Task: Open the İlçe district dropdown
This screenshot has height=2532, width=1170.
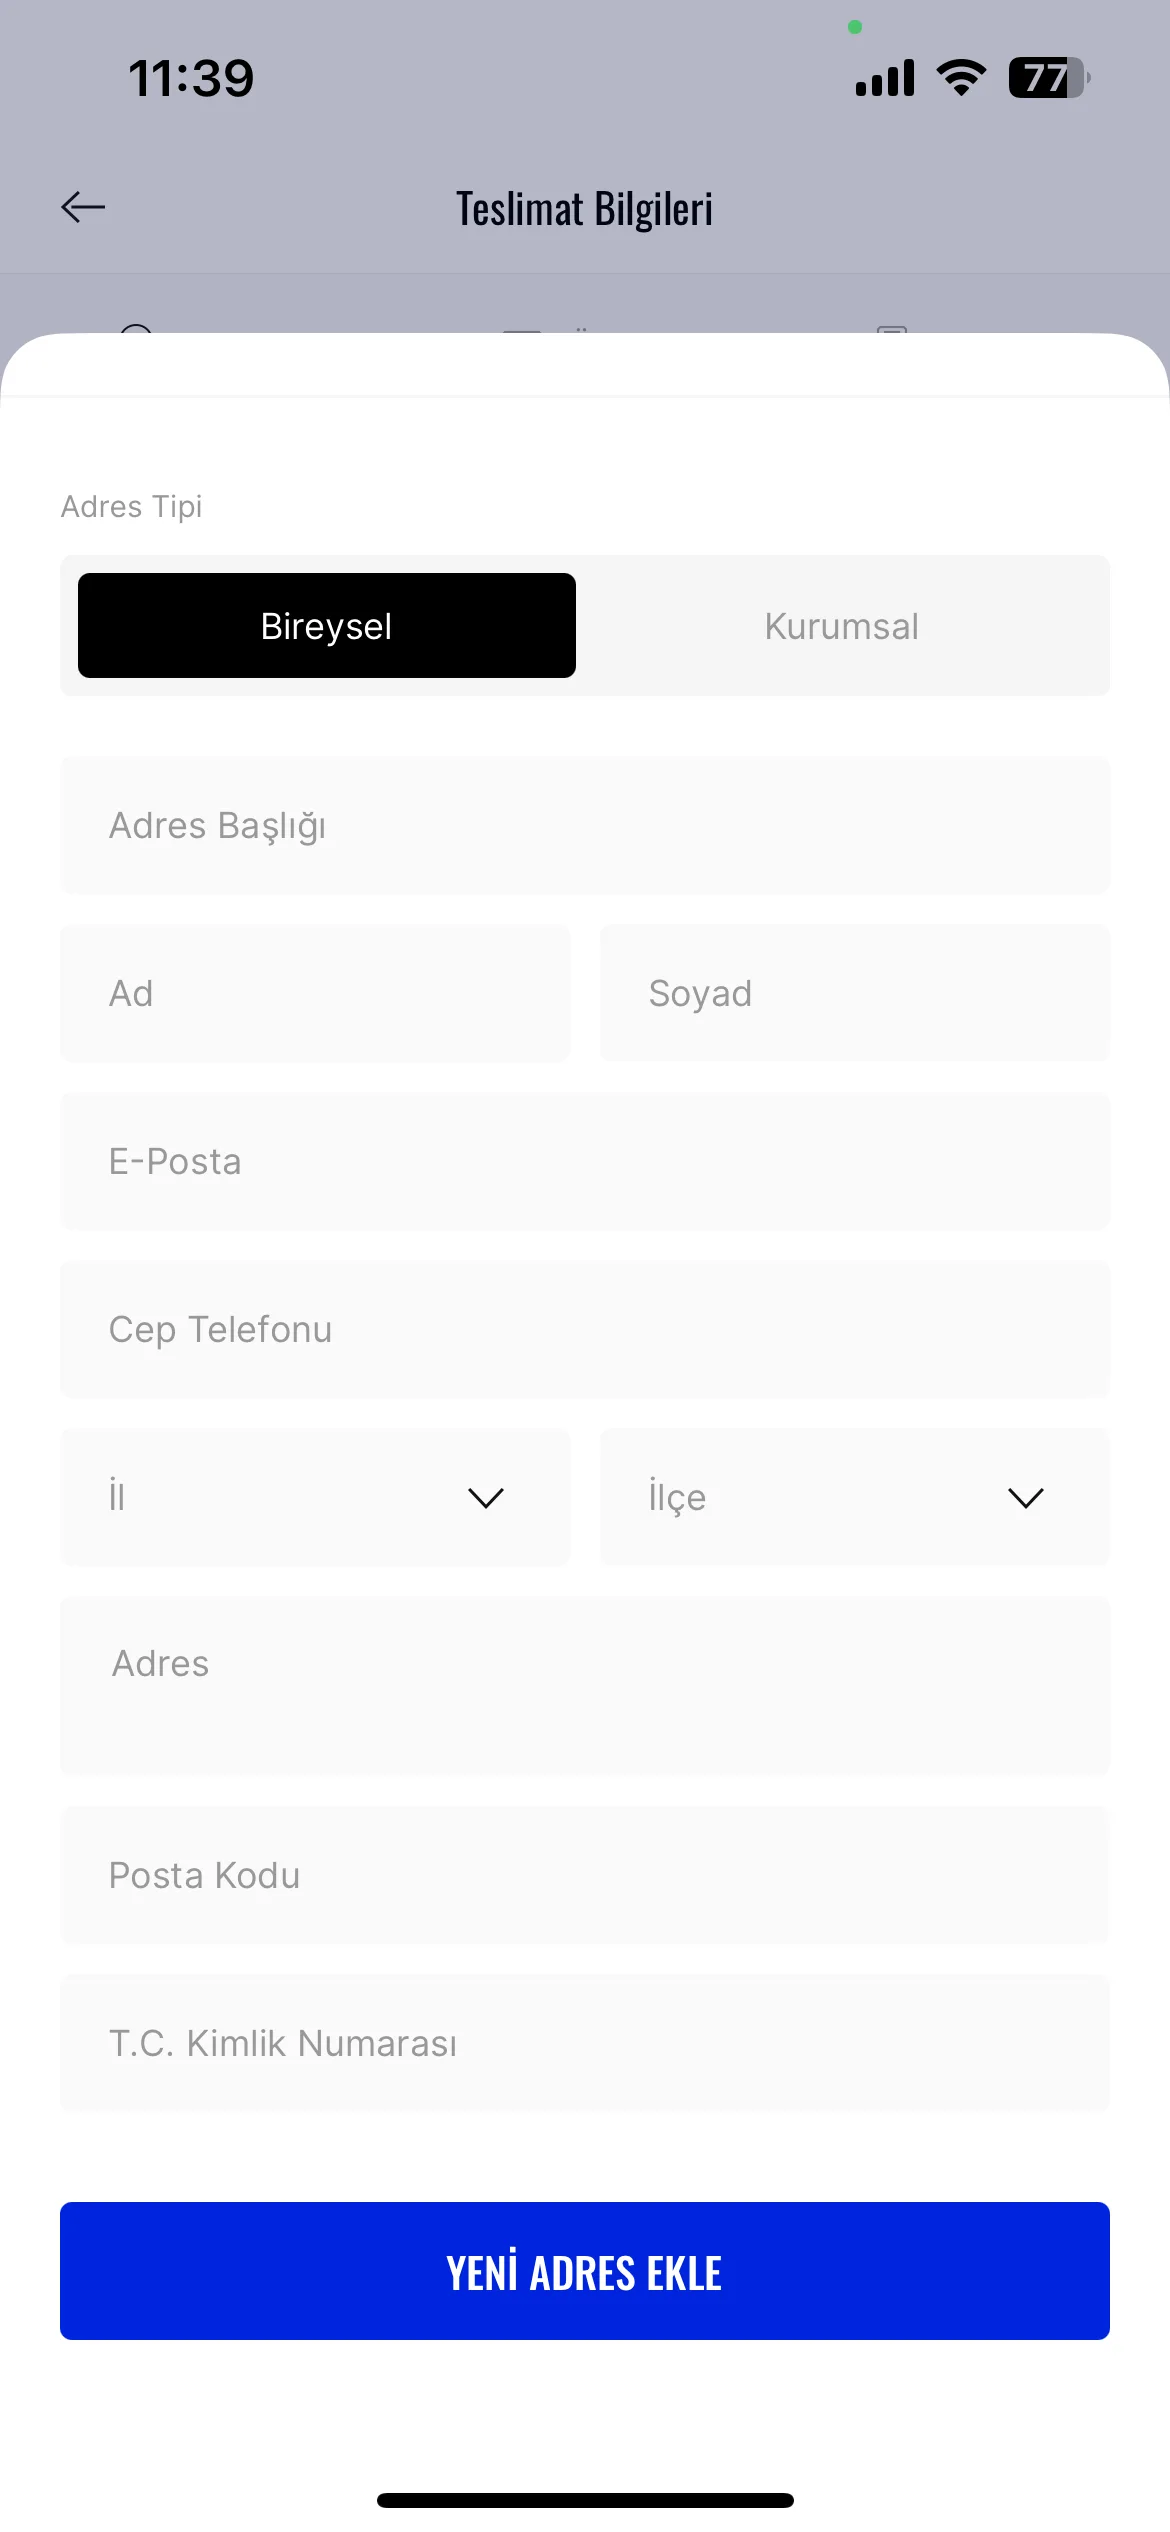Action: [x=855, y=1497]
